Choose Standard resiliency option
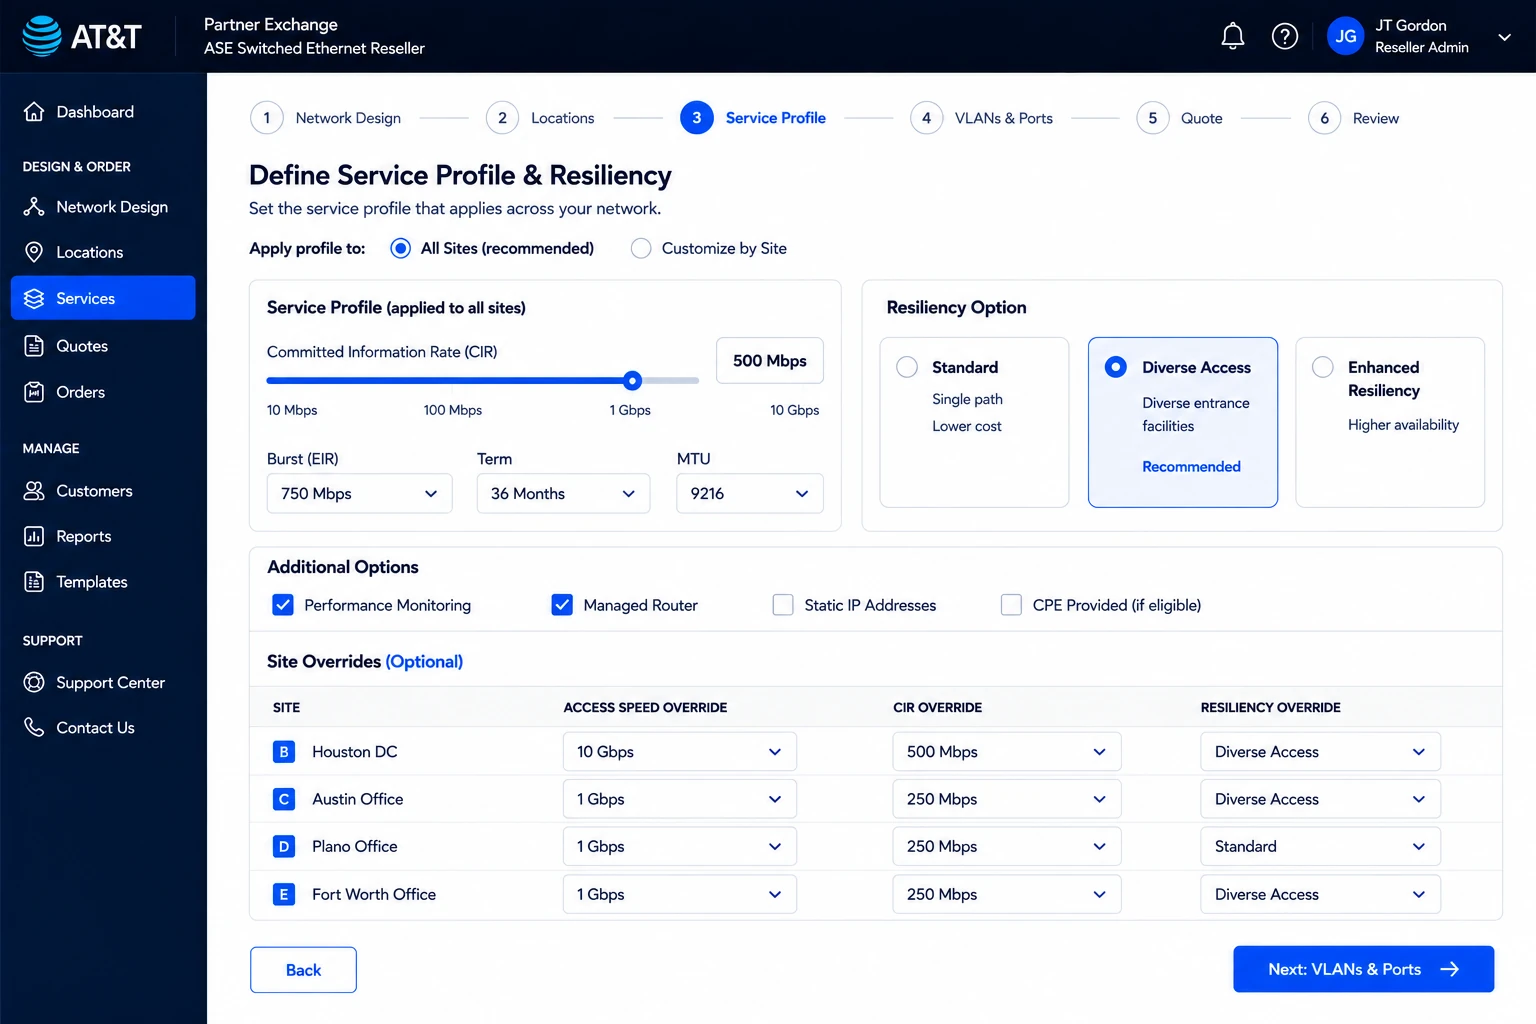This screenshot has width=1536, height=1024. pyautogui.click(x=974, y=422)
